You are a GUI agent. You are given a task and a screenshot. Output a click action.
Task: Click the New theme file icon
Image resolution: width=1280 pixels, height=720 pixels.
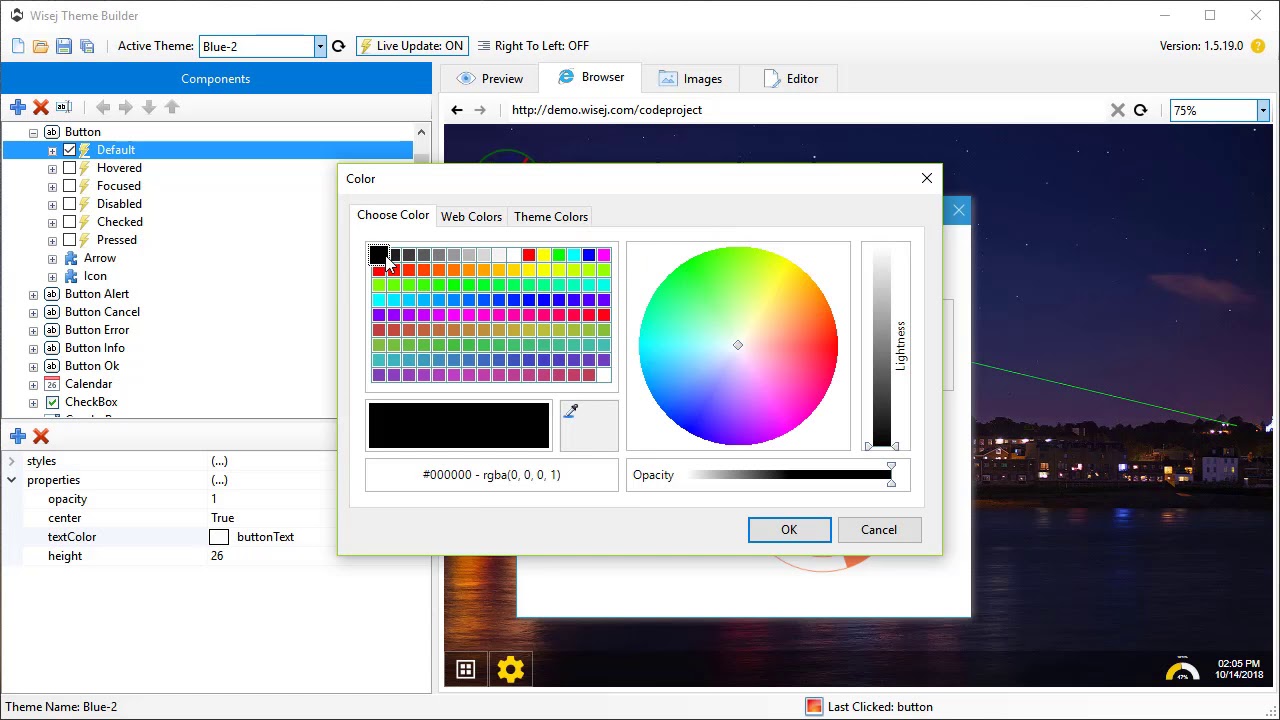18,46
